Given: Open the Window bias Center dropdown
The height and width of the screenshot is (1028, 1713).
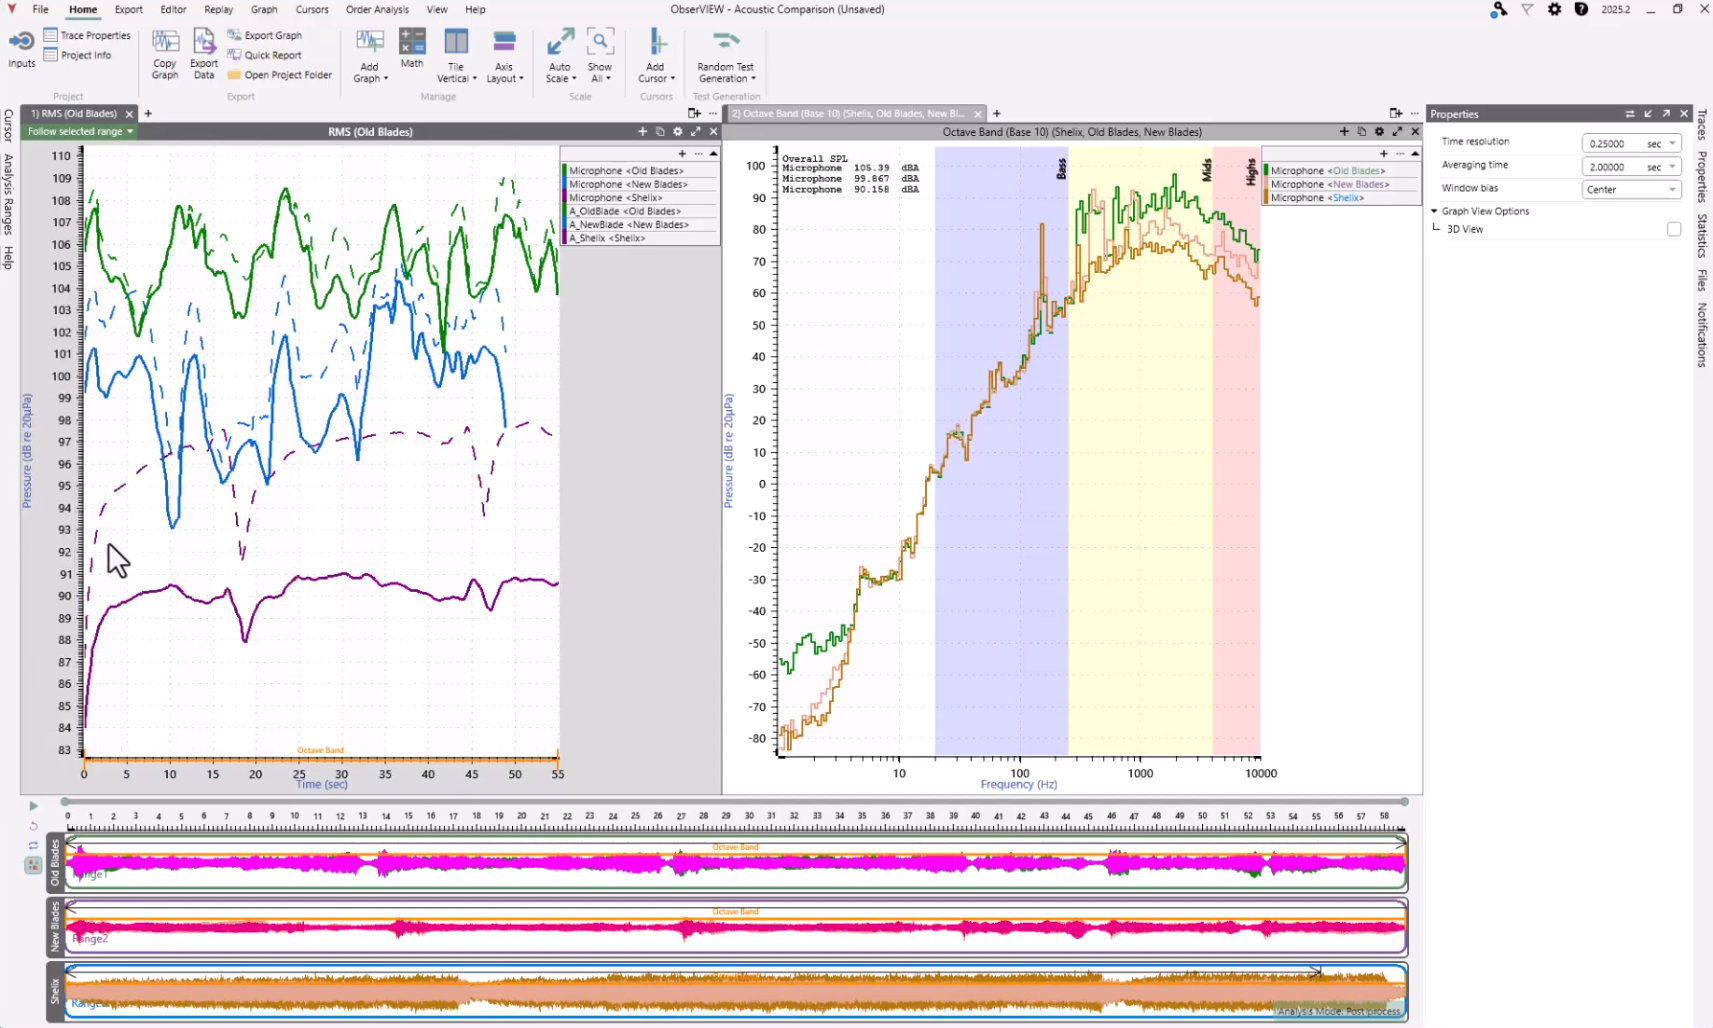Looking at the screenshot, I should [x=1630, y=189].
